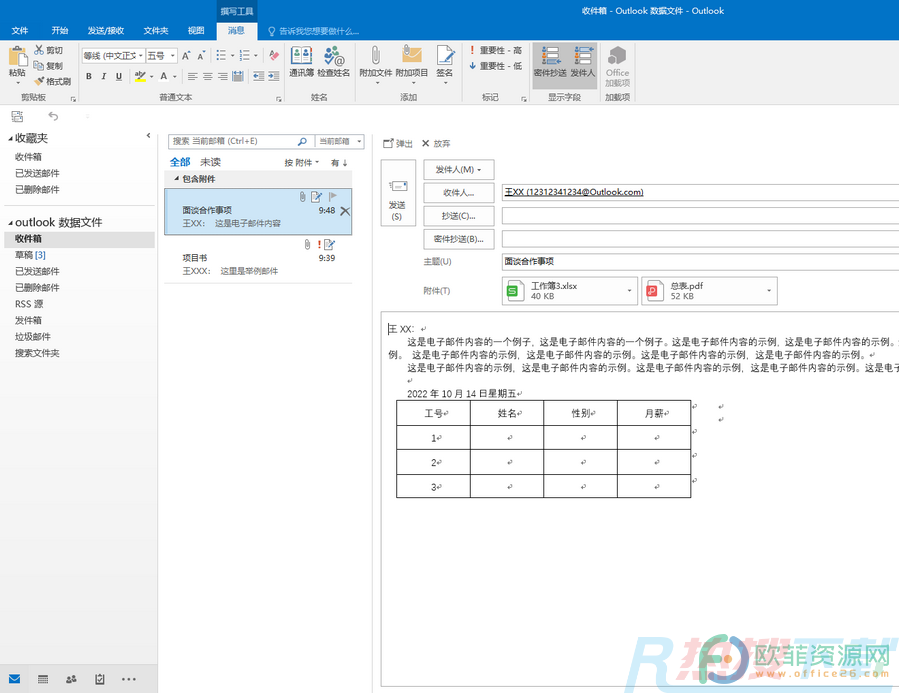The image size is (899, 693).
Task: Collapse the 收藏夹 favorites section
Action: click(11, 138)
